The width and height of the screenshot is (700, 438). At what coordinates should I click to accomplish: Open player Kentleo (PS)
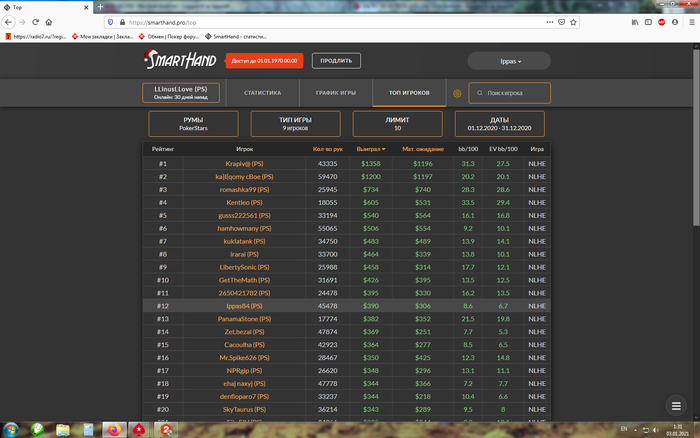pos(244,203)
